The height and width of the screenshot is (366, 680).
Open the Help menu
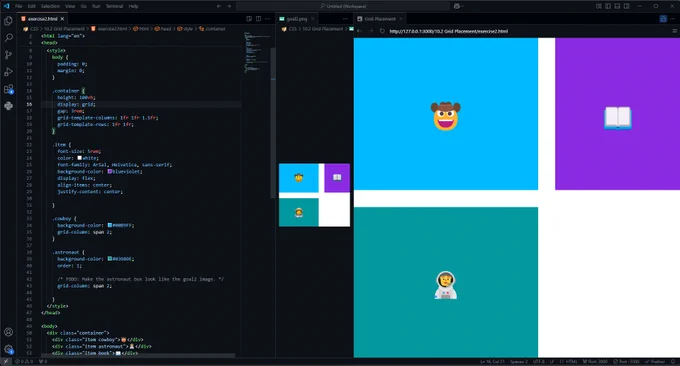click(x=134, y=6)
